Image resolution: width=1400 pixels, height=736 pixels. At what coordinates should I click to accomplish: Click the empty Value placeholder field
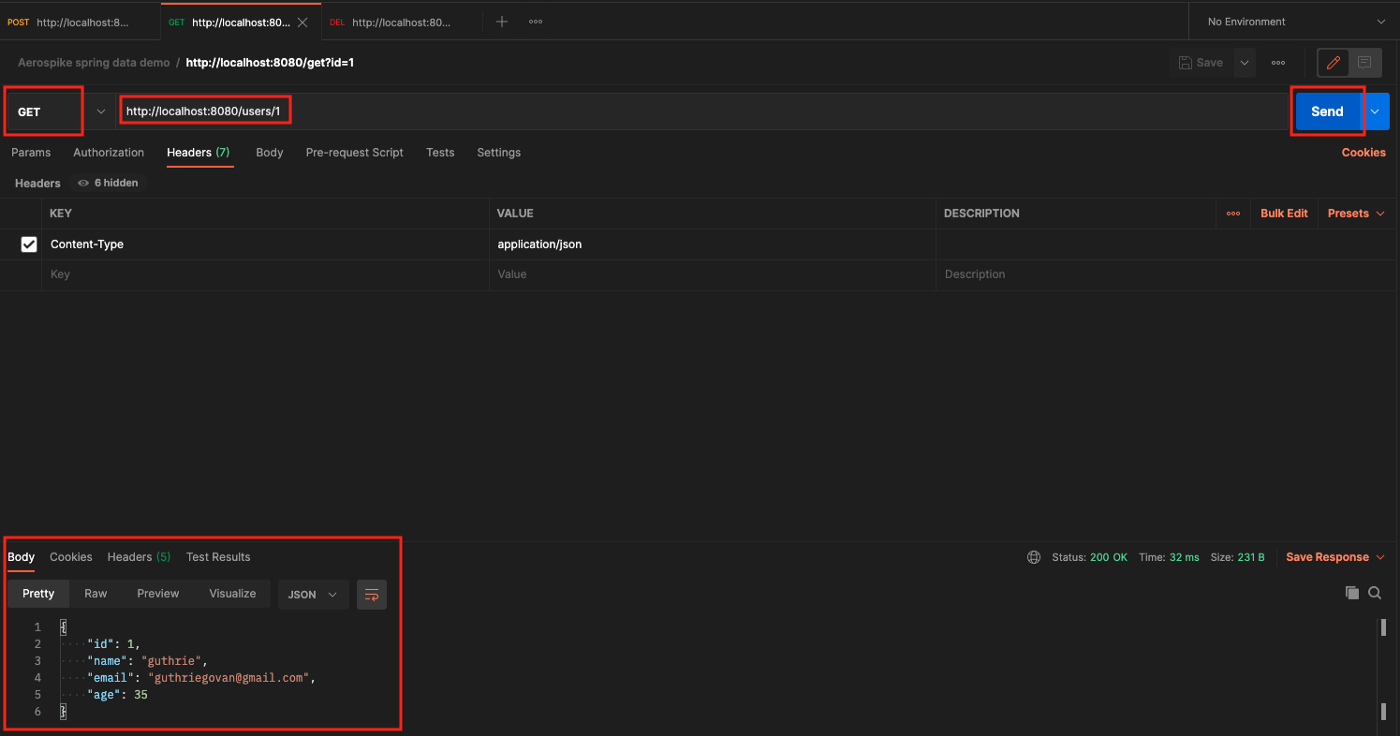point(712,274)
